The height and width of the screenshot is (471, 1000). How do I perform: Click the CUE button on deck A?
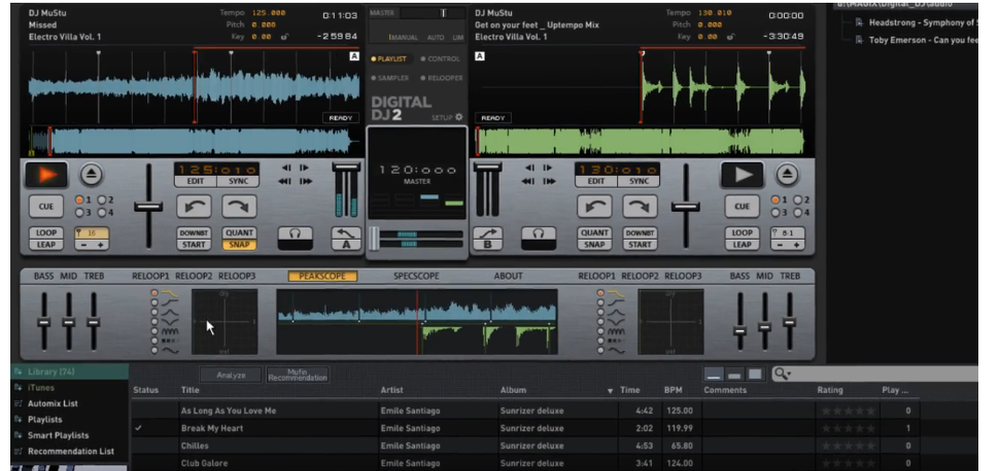pos(46,207)
